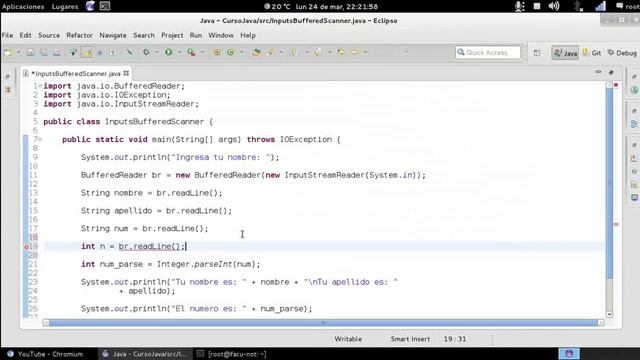
Task: Click the Open Type toolbar icon
Action: pyautogui.click(x=256, y=52)
